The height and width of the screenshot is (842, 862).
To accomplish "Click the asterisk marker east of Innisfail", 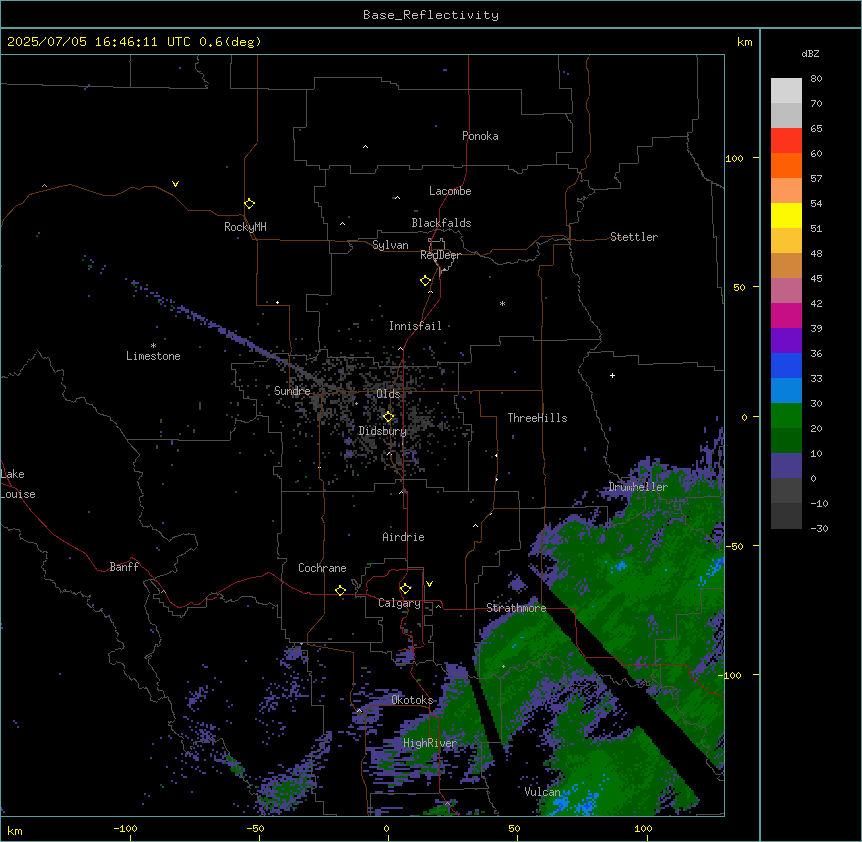I will click(x=502, y=303).
